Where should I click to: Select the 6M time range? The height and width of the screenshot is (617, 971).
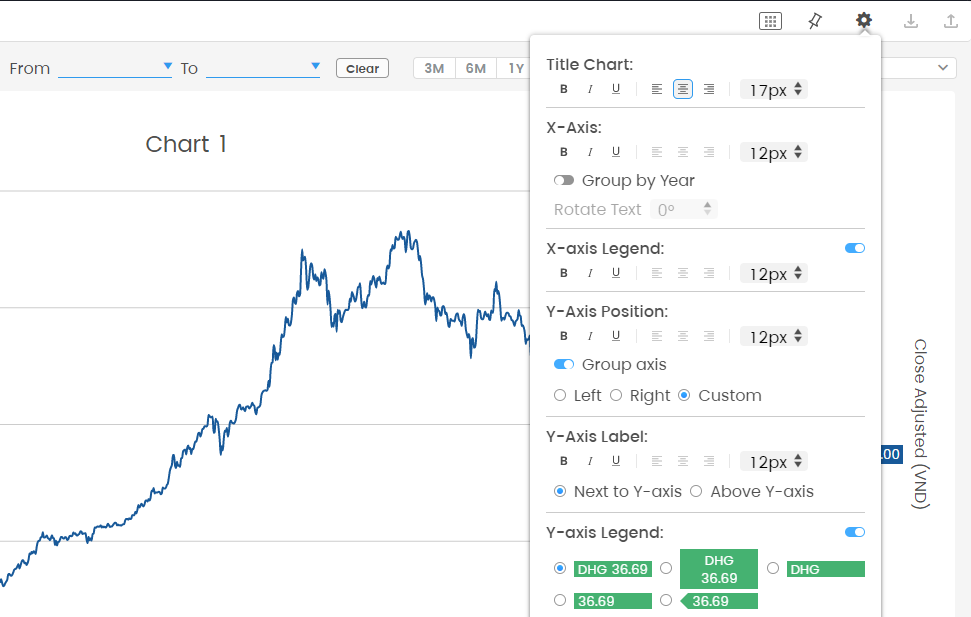476,68
